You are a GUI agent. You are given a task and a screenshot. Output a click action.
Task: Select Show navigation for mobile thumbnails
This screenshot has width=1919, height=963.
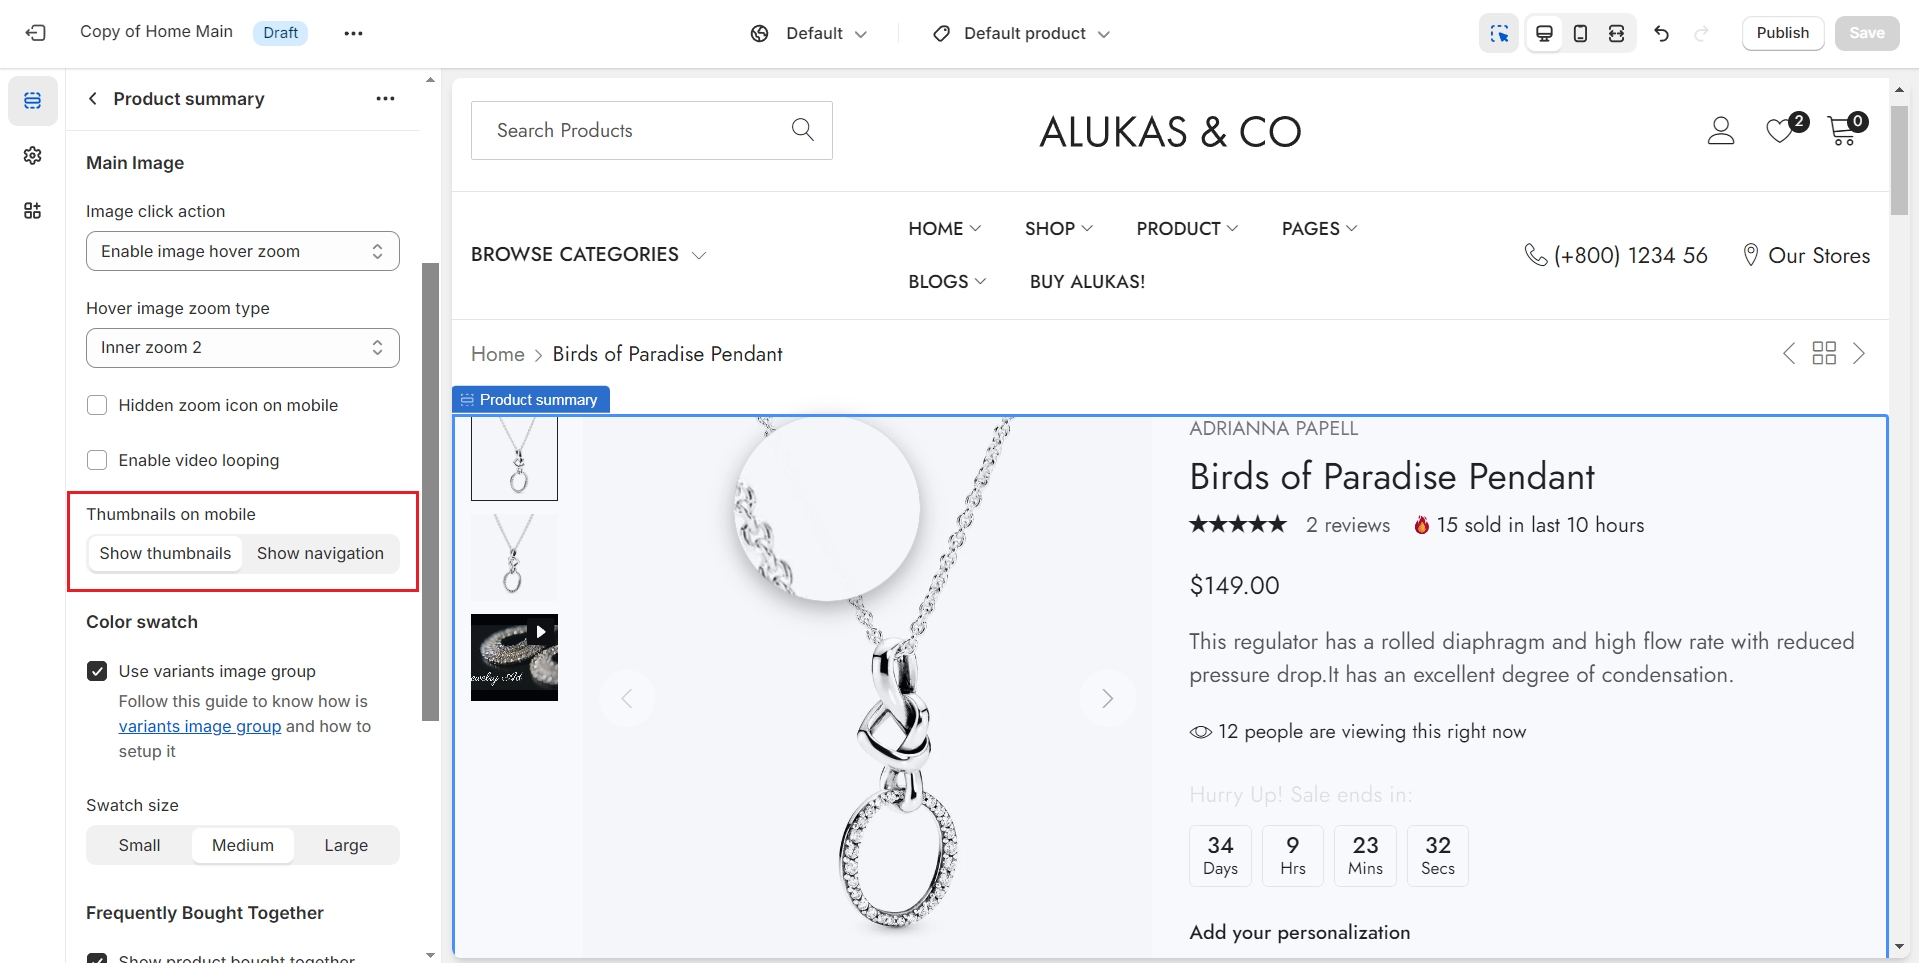320,553
